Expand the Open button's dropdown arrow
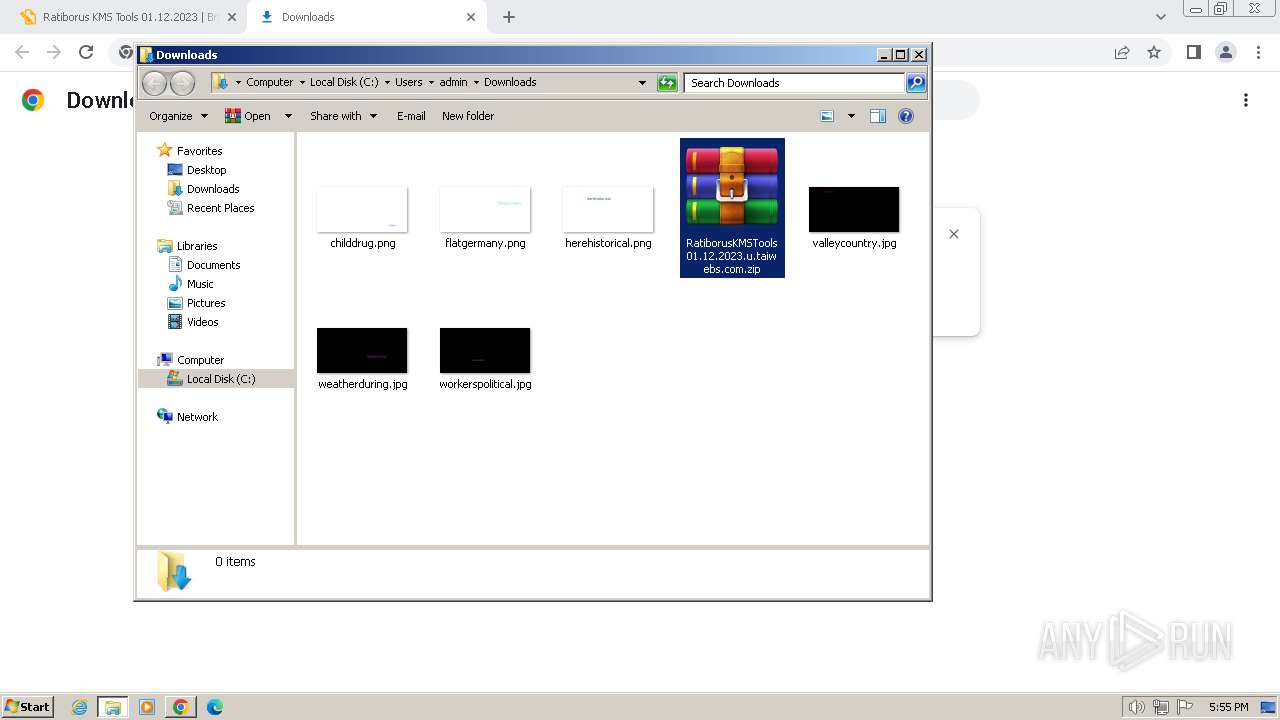Viewport: 1280px width, 720px height. (x=288, y=116)
